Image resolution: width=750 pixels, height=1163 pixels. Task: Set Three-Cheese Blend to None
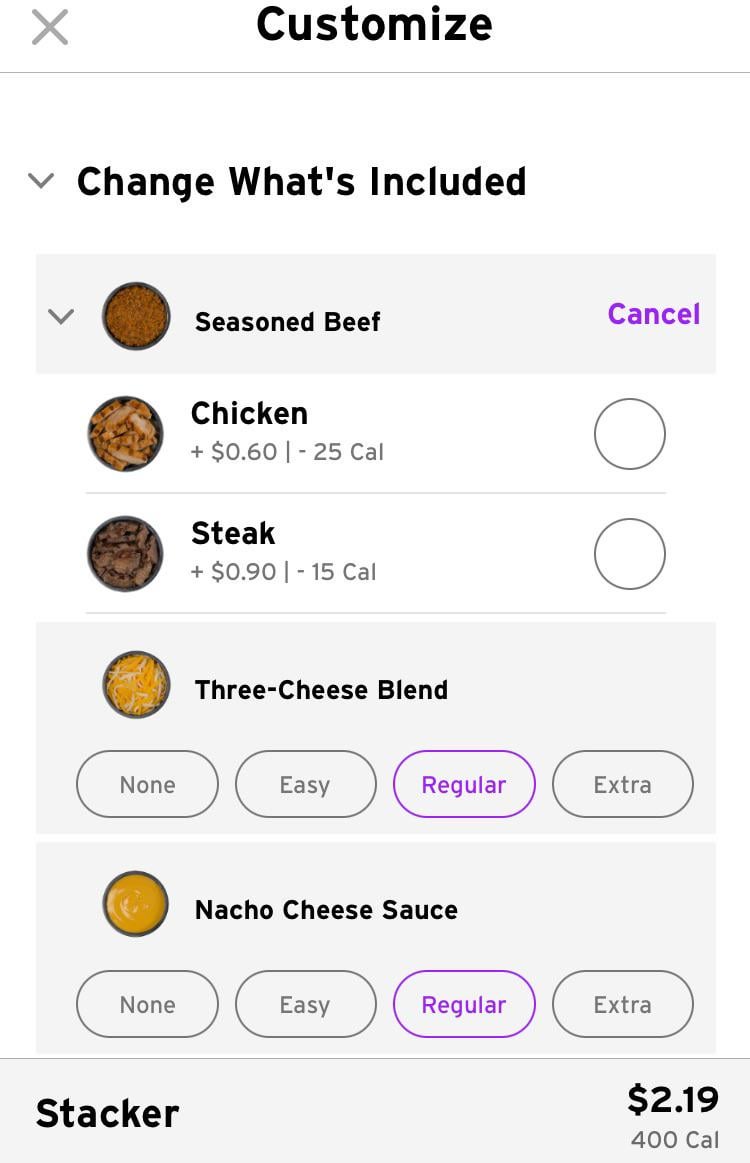click(x=148, y=784)
